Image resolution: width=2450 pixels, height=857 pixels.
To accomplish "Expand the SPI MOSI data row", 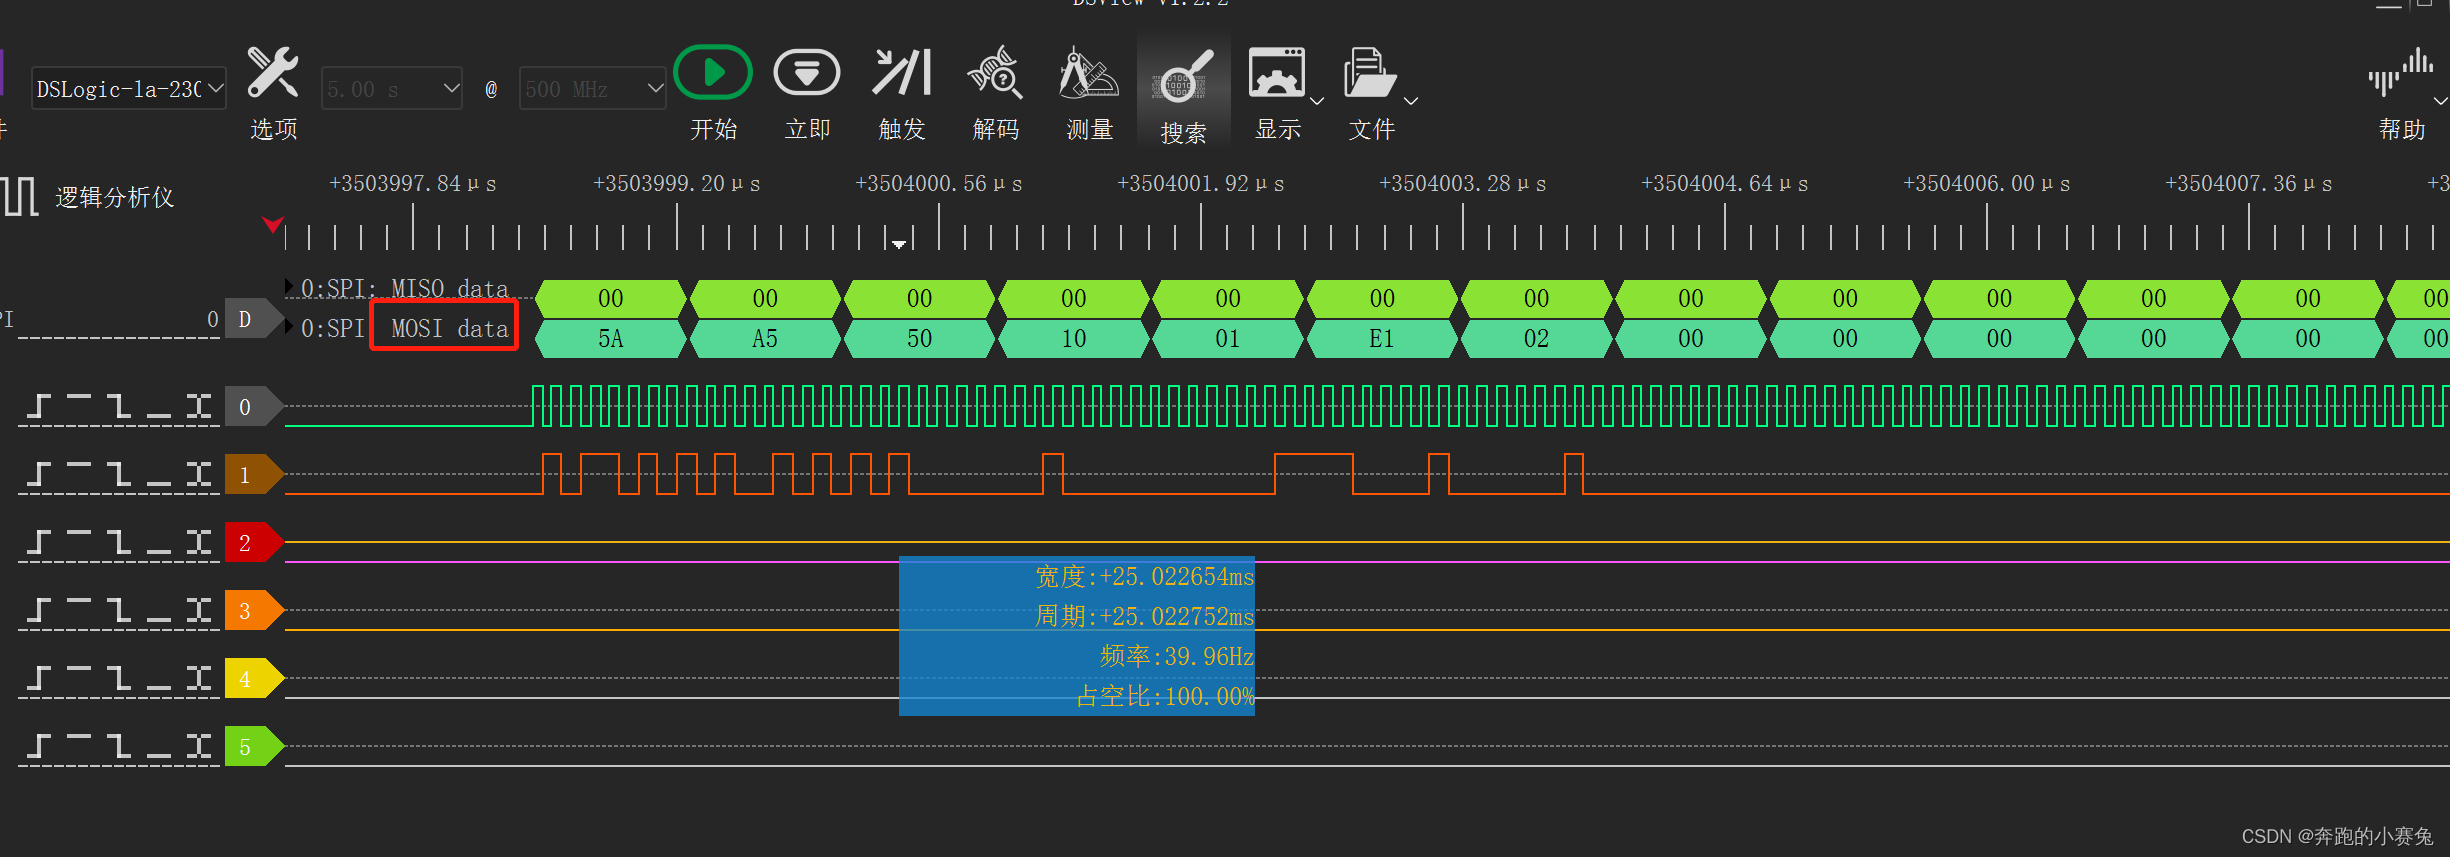I will [289, 327].
